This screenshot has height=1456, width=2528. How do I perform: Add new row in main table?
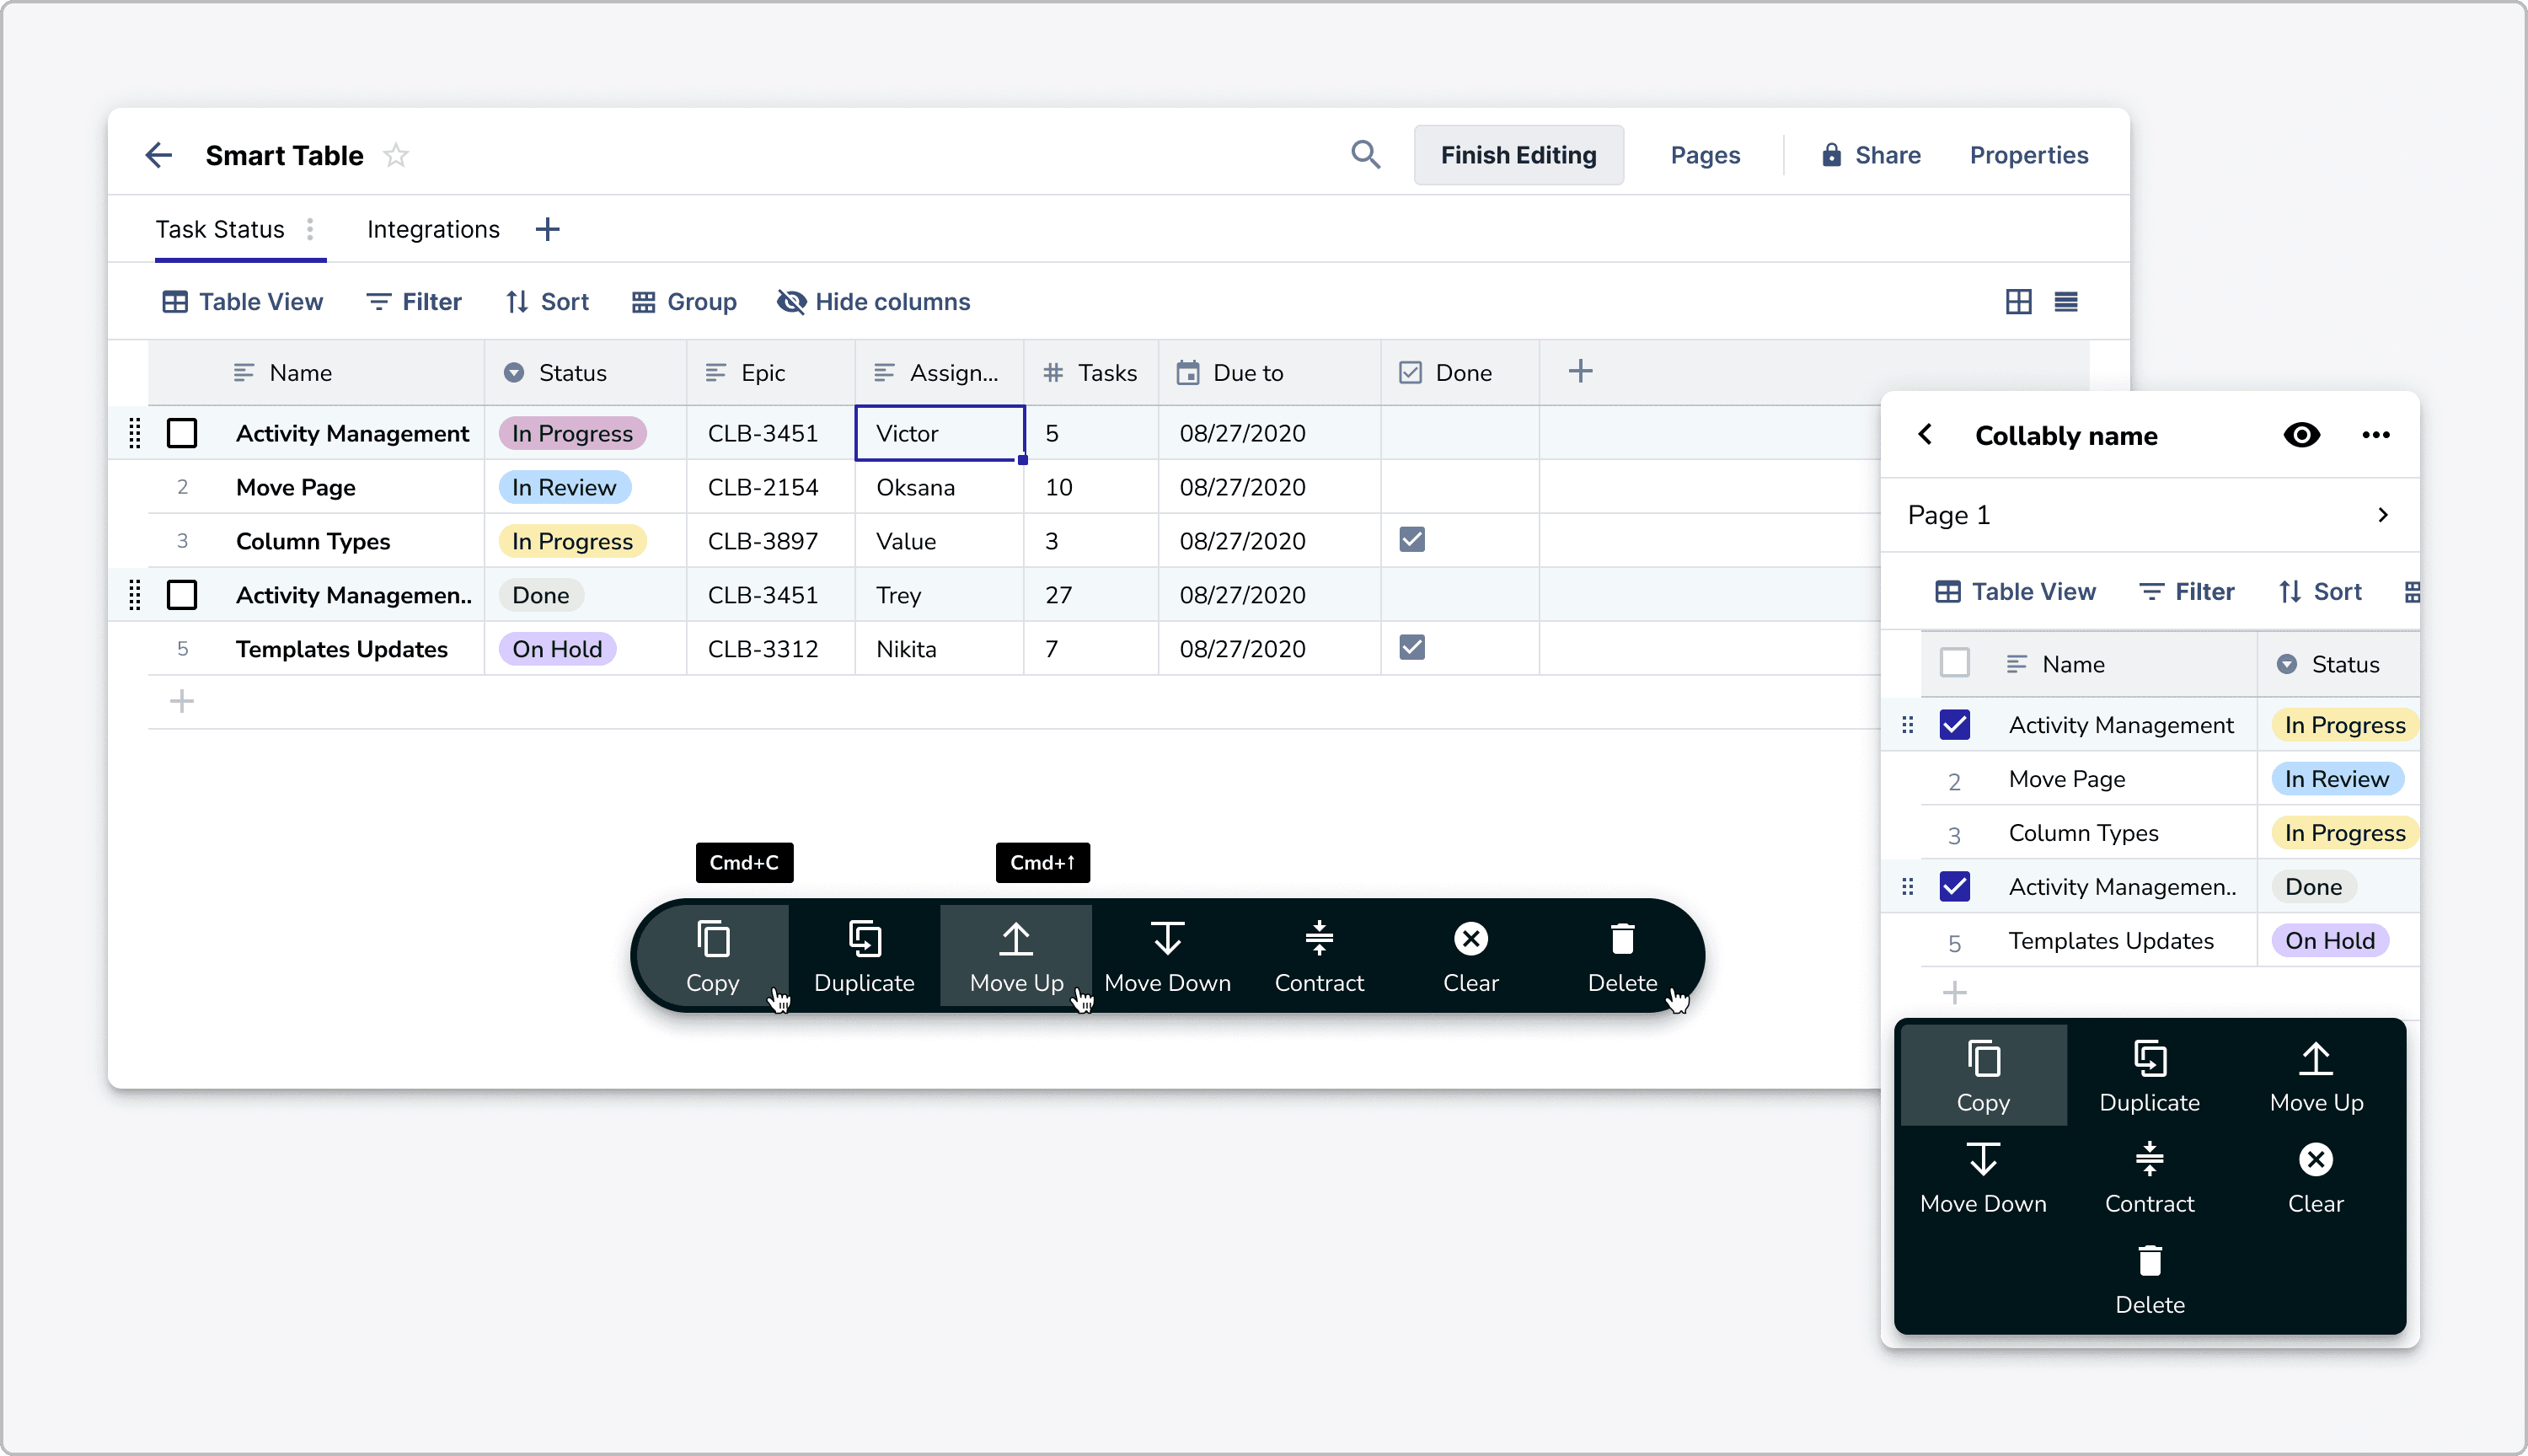[x=181, y=701]
